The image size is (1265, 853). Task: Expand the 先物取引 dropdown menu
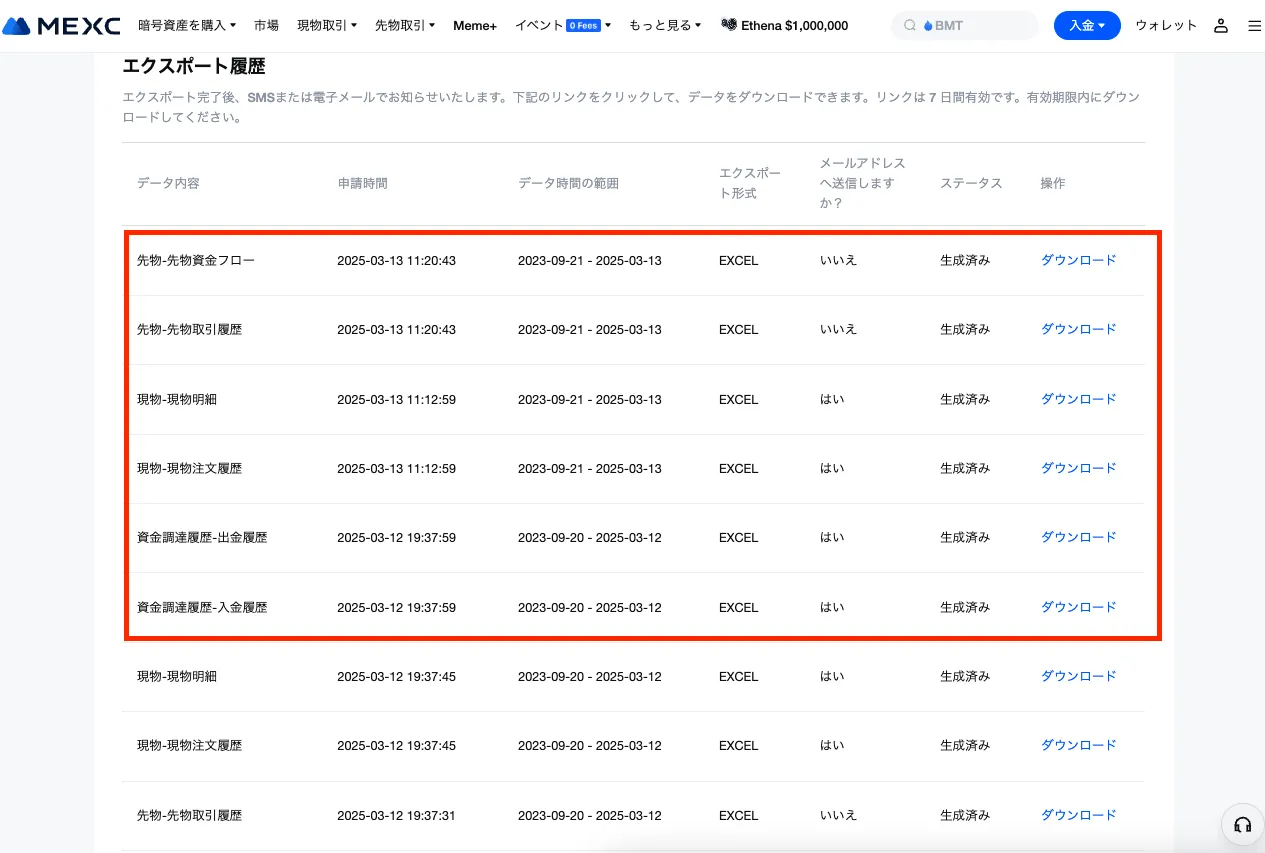coord(405,26)
